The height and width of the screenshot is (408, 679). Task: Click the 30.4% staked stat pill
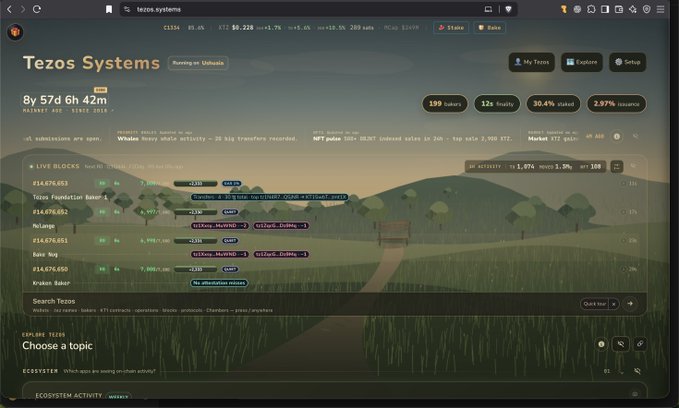click(553, 104)
